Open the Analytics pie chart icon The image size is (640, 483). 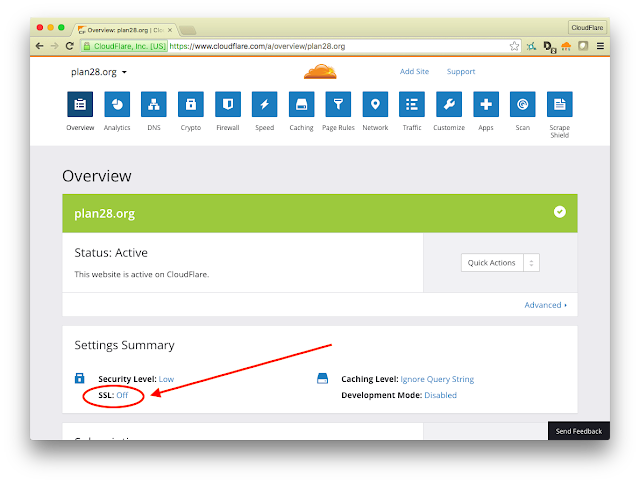click(117, 104)
